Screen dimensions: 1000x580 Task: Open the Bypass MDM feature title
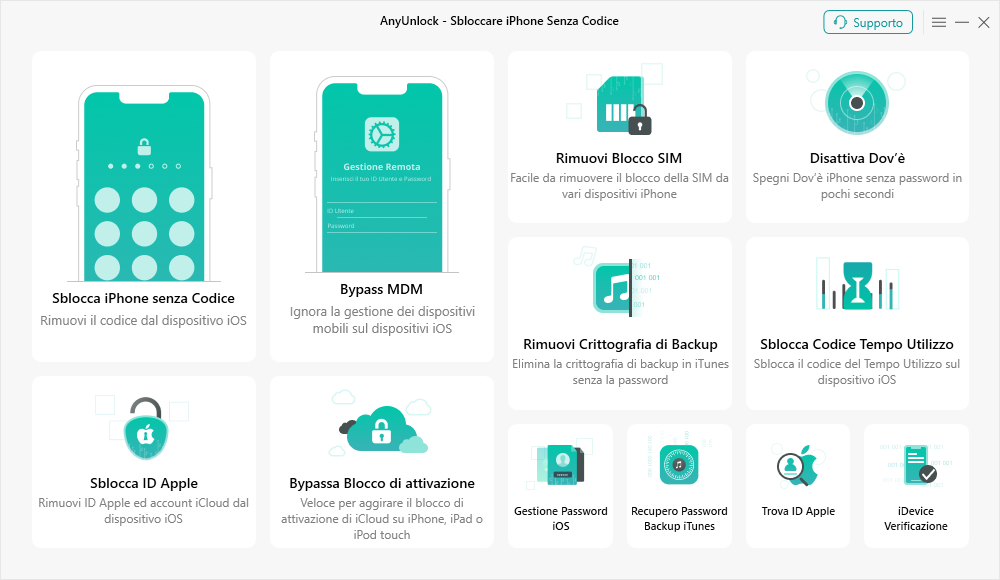381,289
